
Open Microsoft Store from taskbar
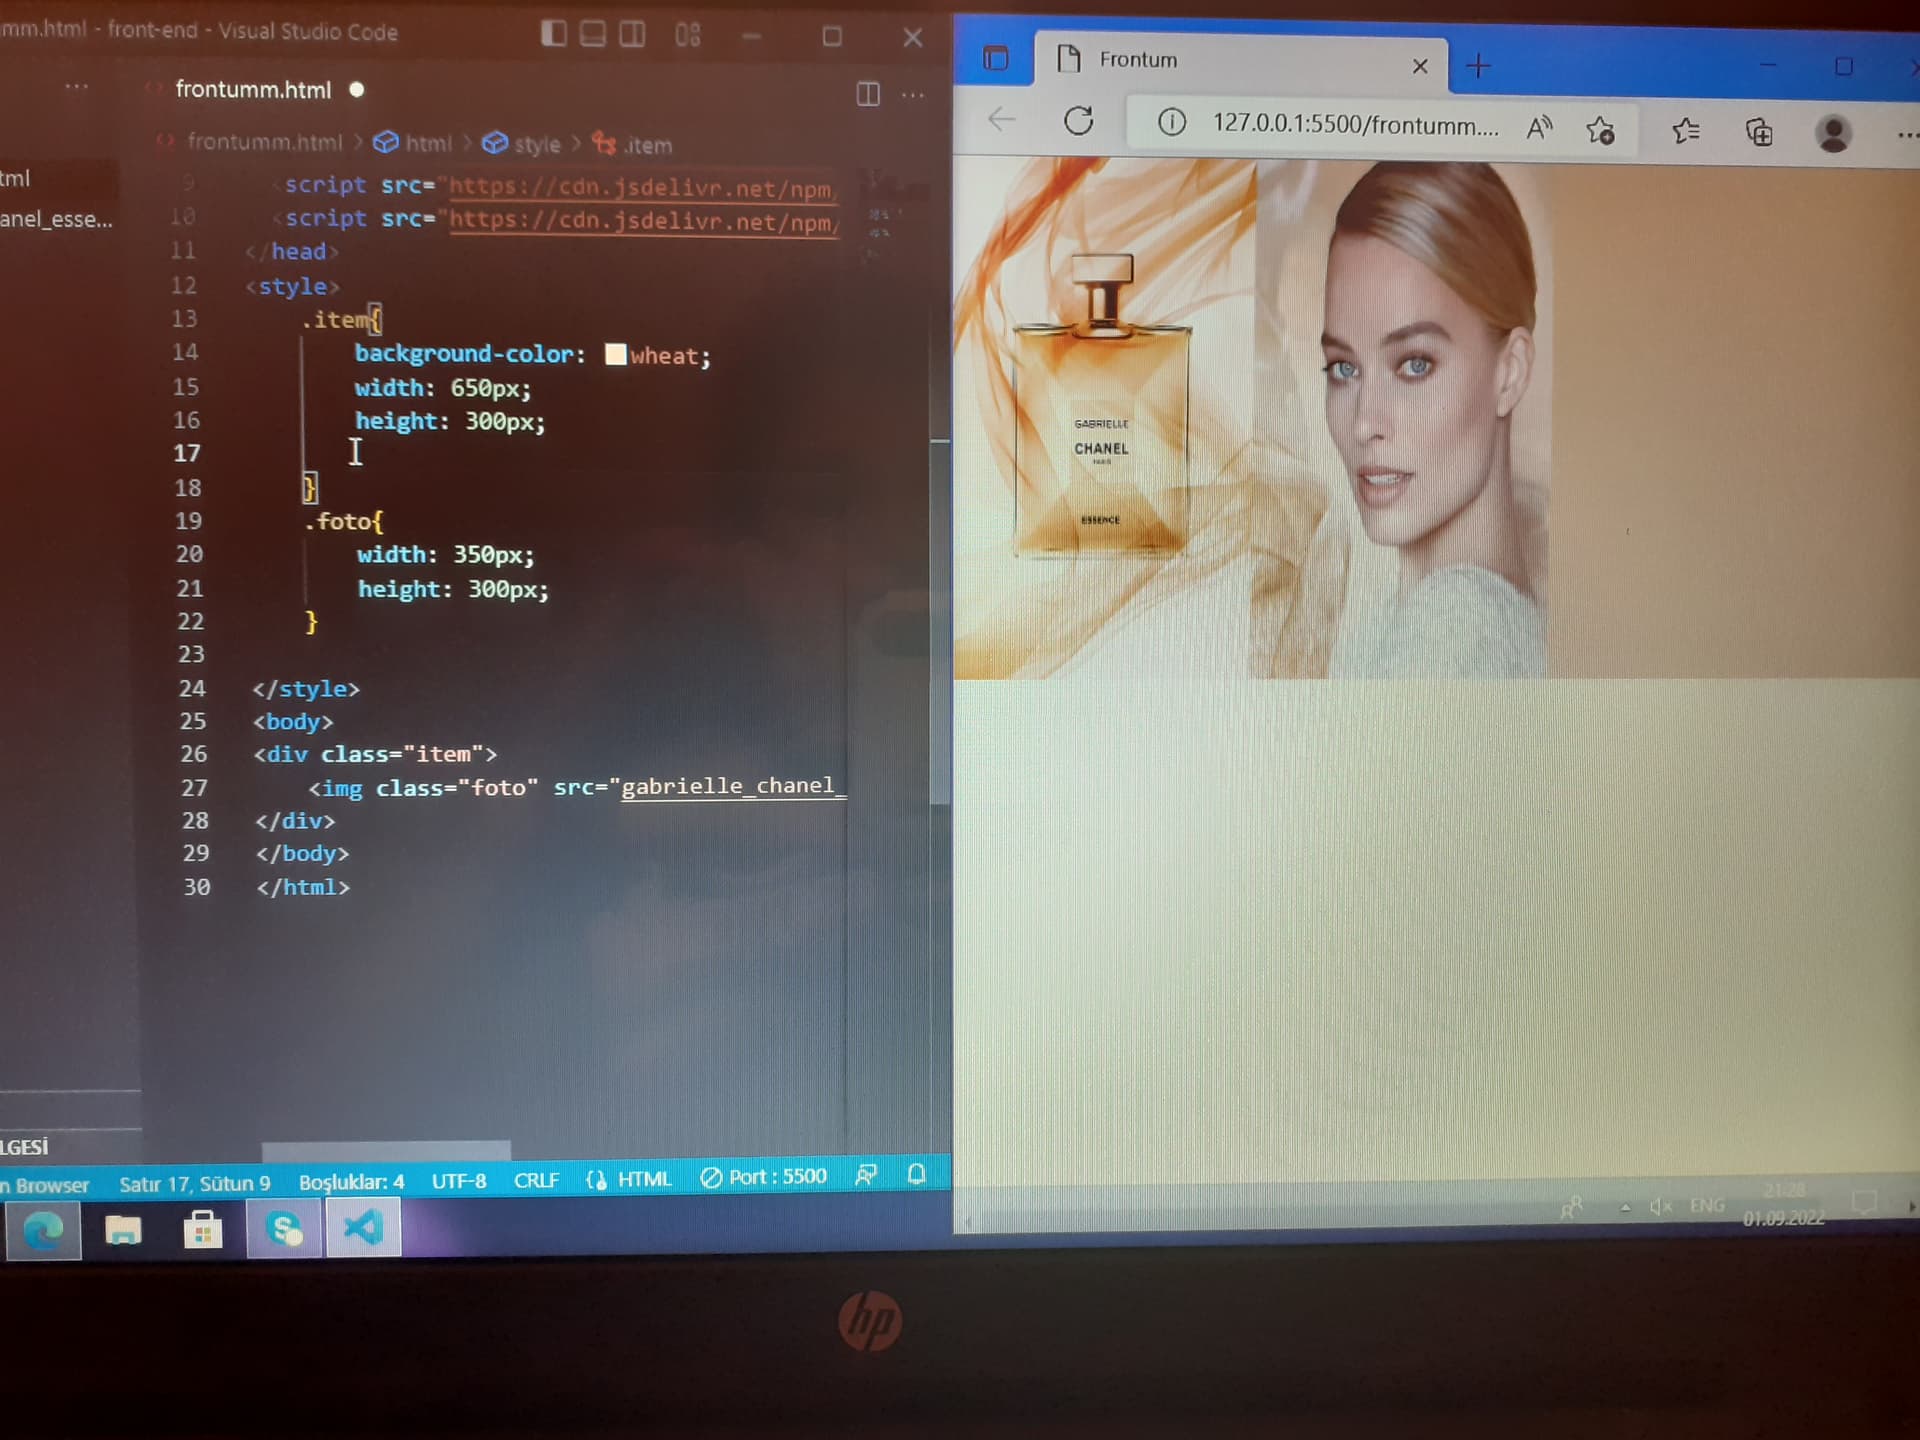point(203,1229)
